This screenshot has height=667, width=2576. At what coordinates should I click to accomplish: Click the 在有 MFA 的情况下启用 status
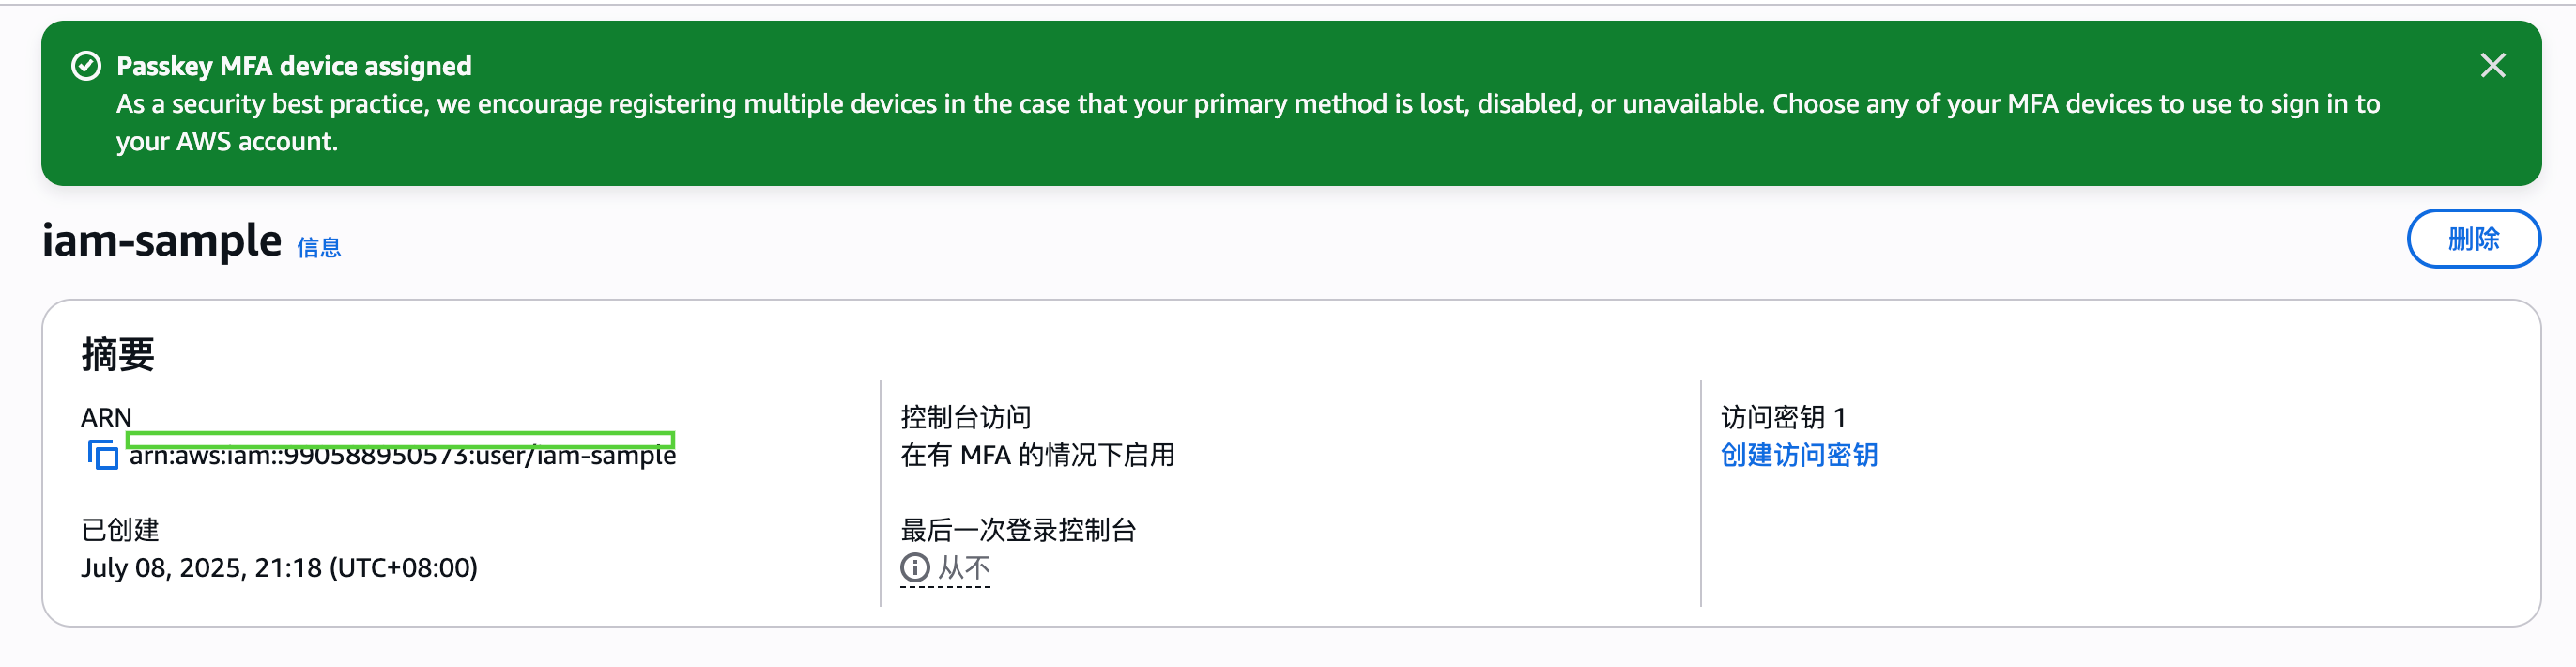tap(1037, 455)
